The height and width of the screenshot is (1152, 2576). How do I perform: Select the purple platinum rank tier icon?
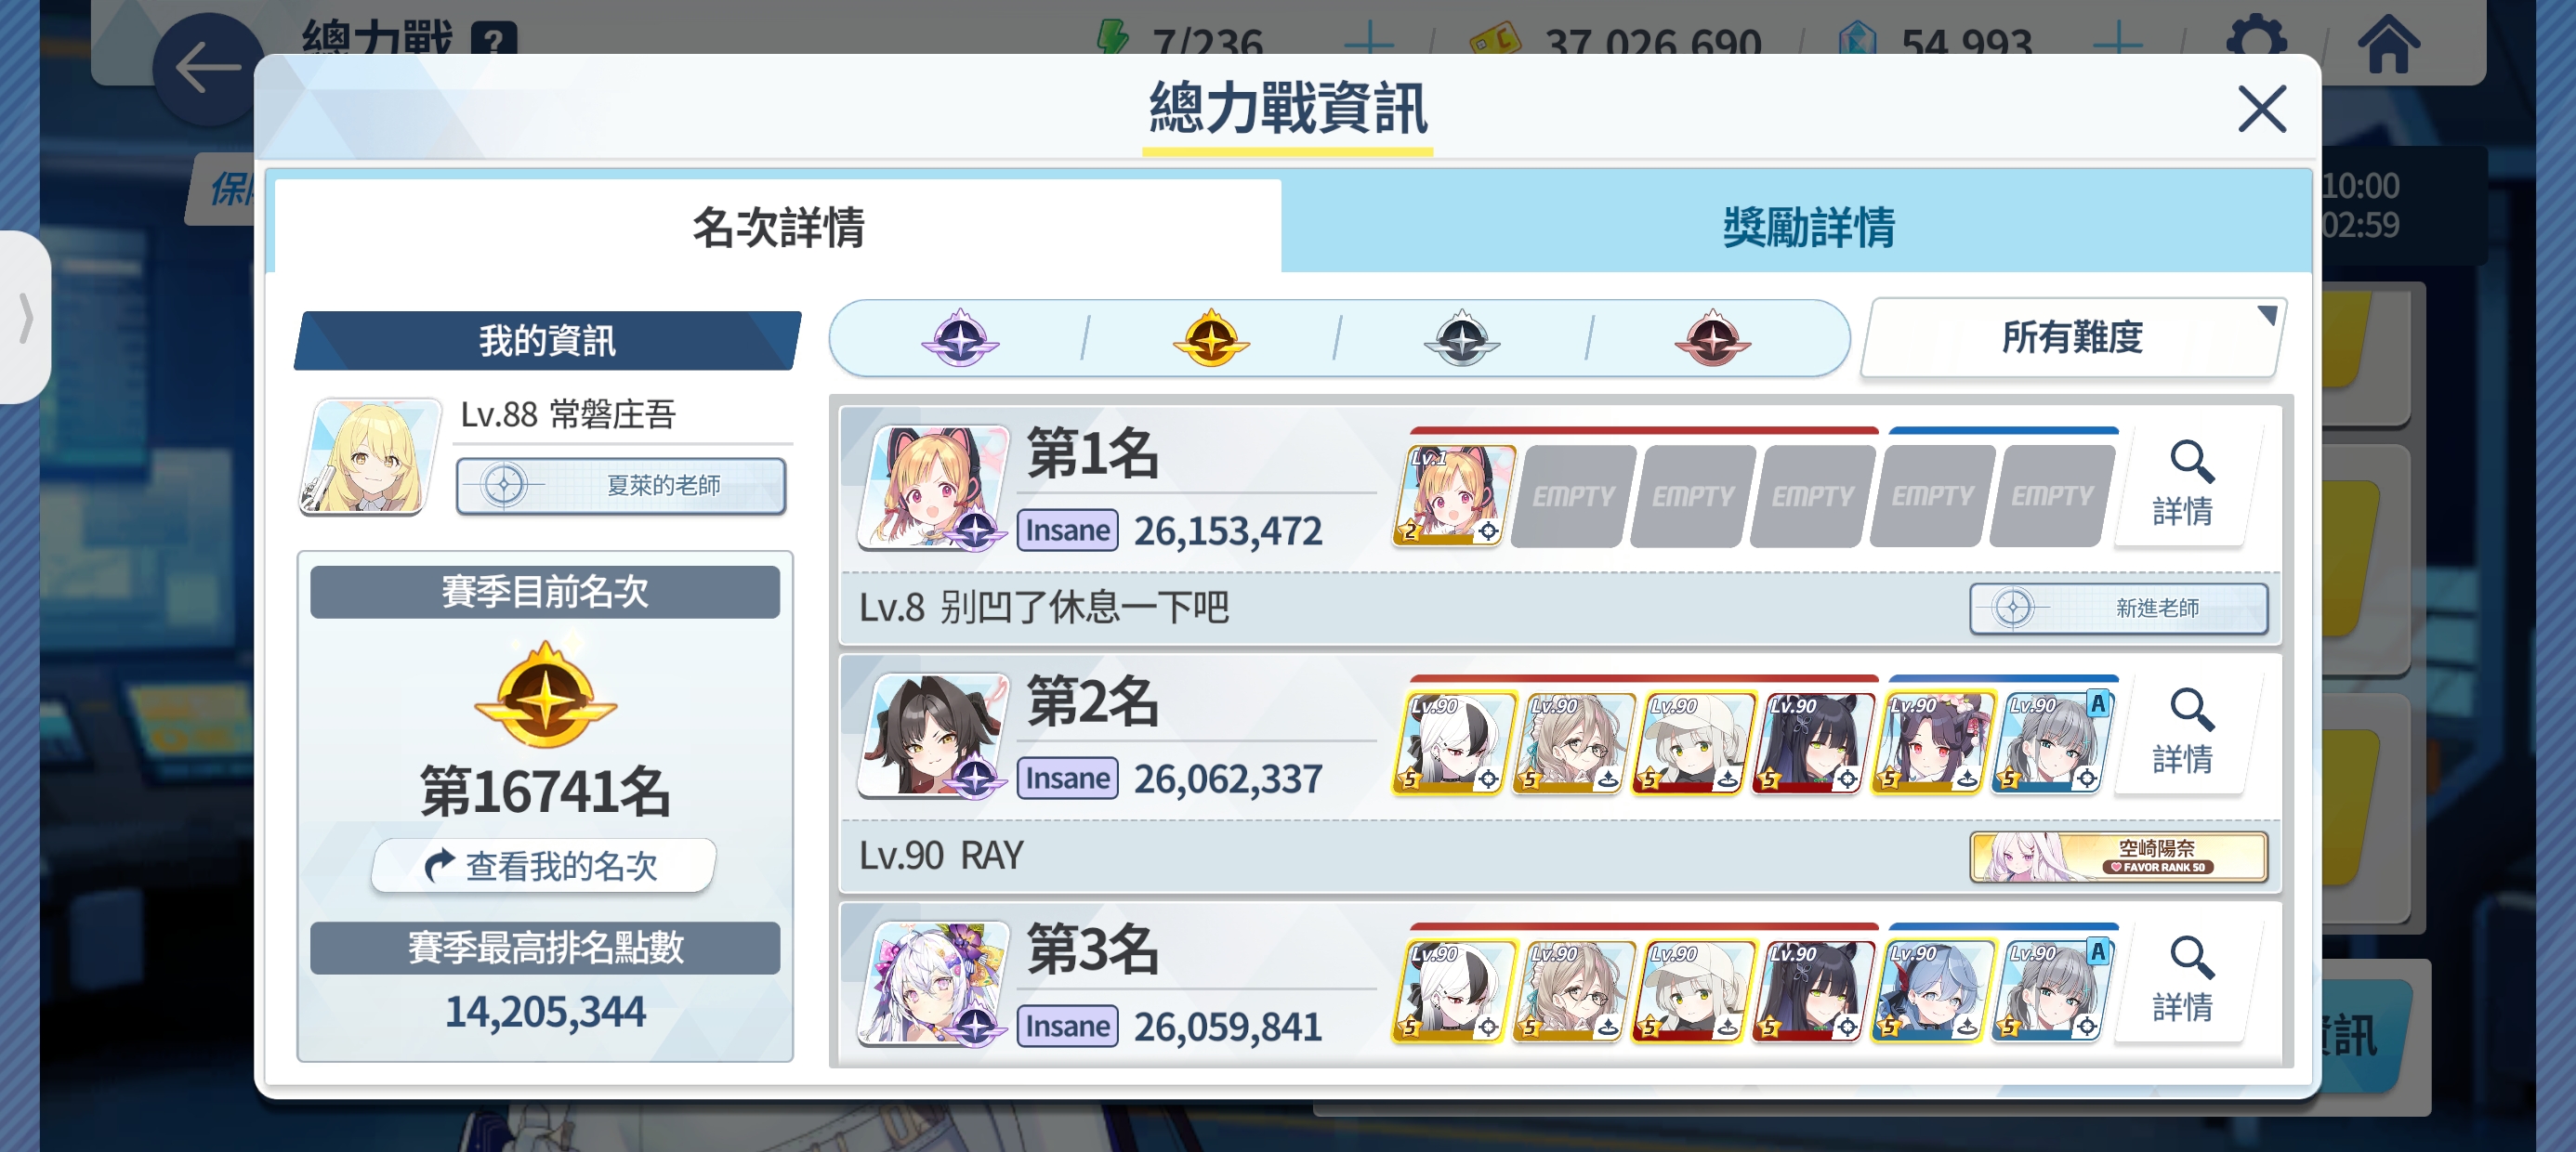960,338
